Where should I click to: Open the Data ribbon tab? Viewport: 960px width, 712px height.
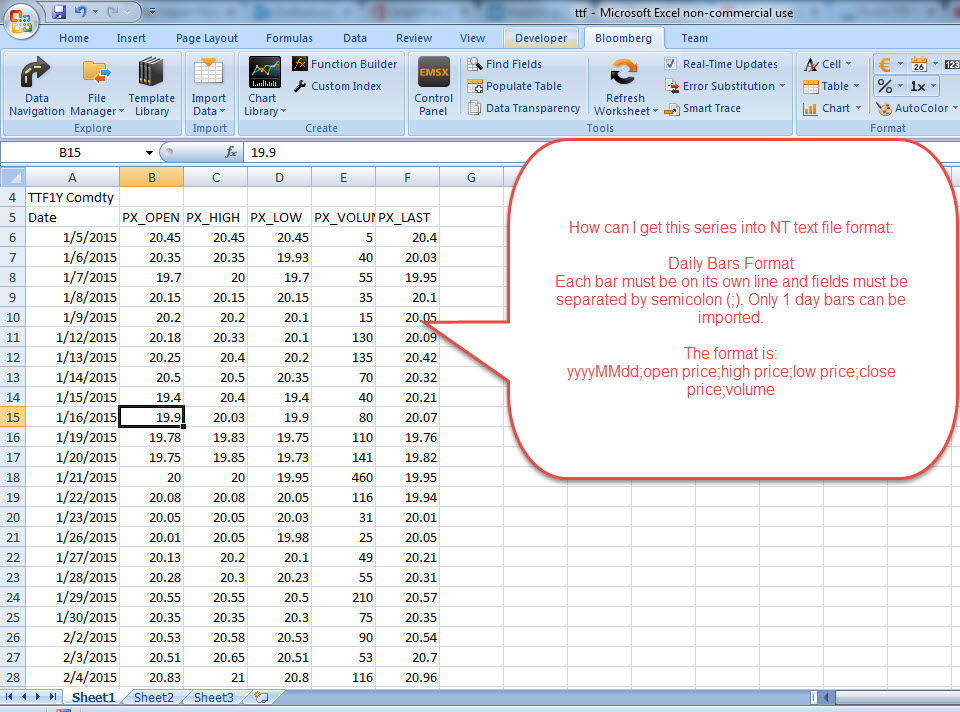click(355, 38)
